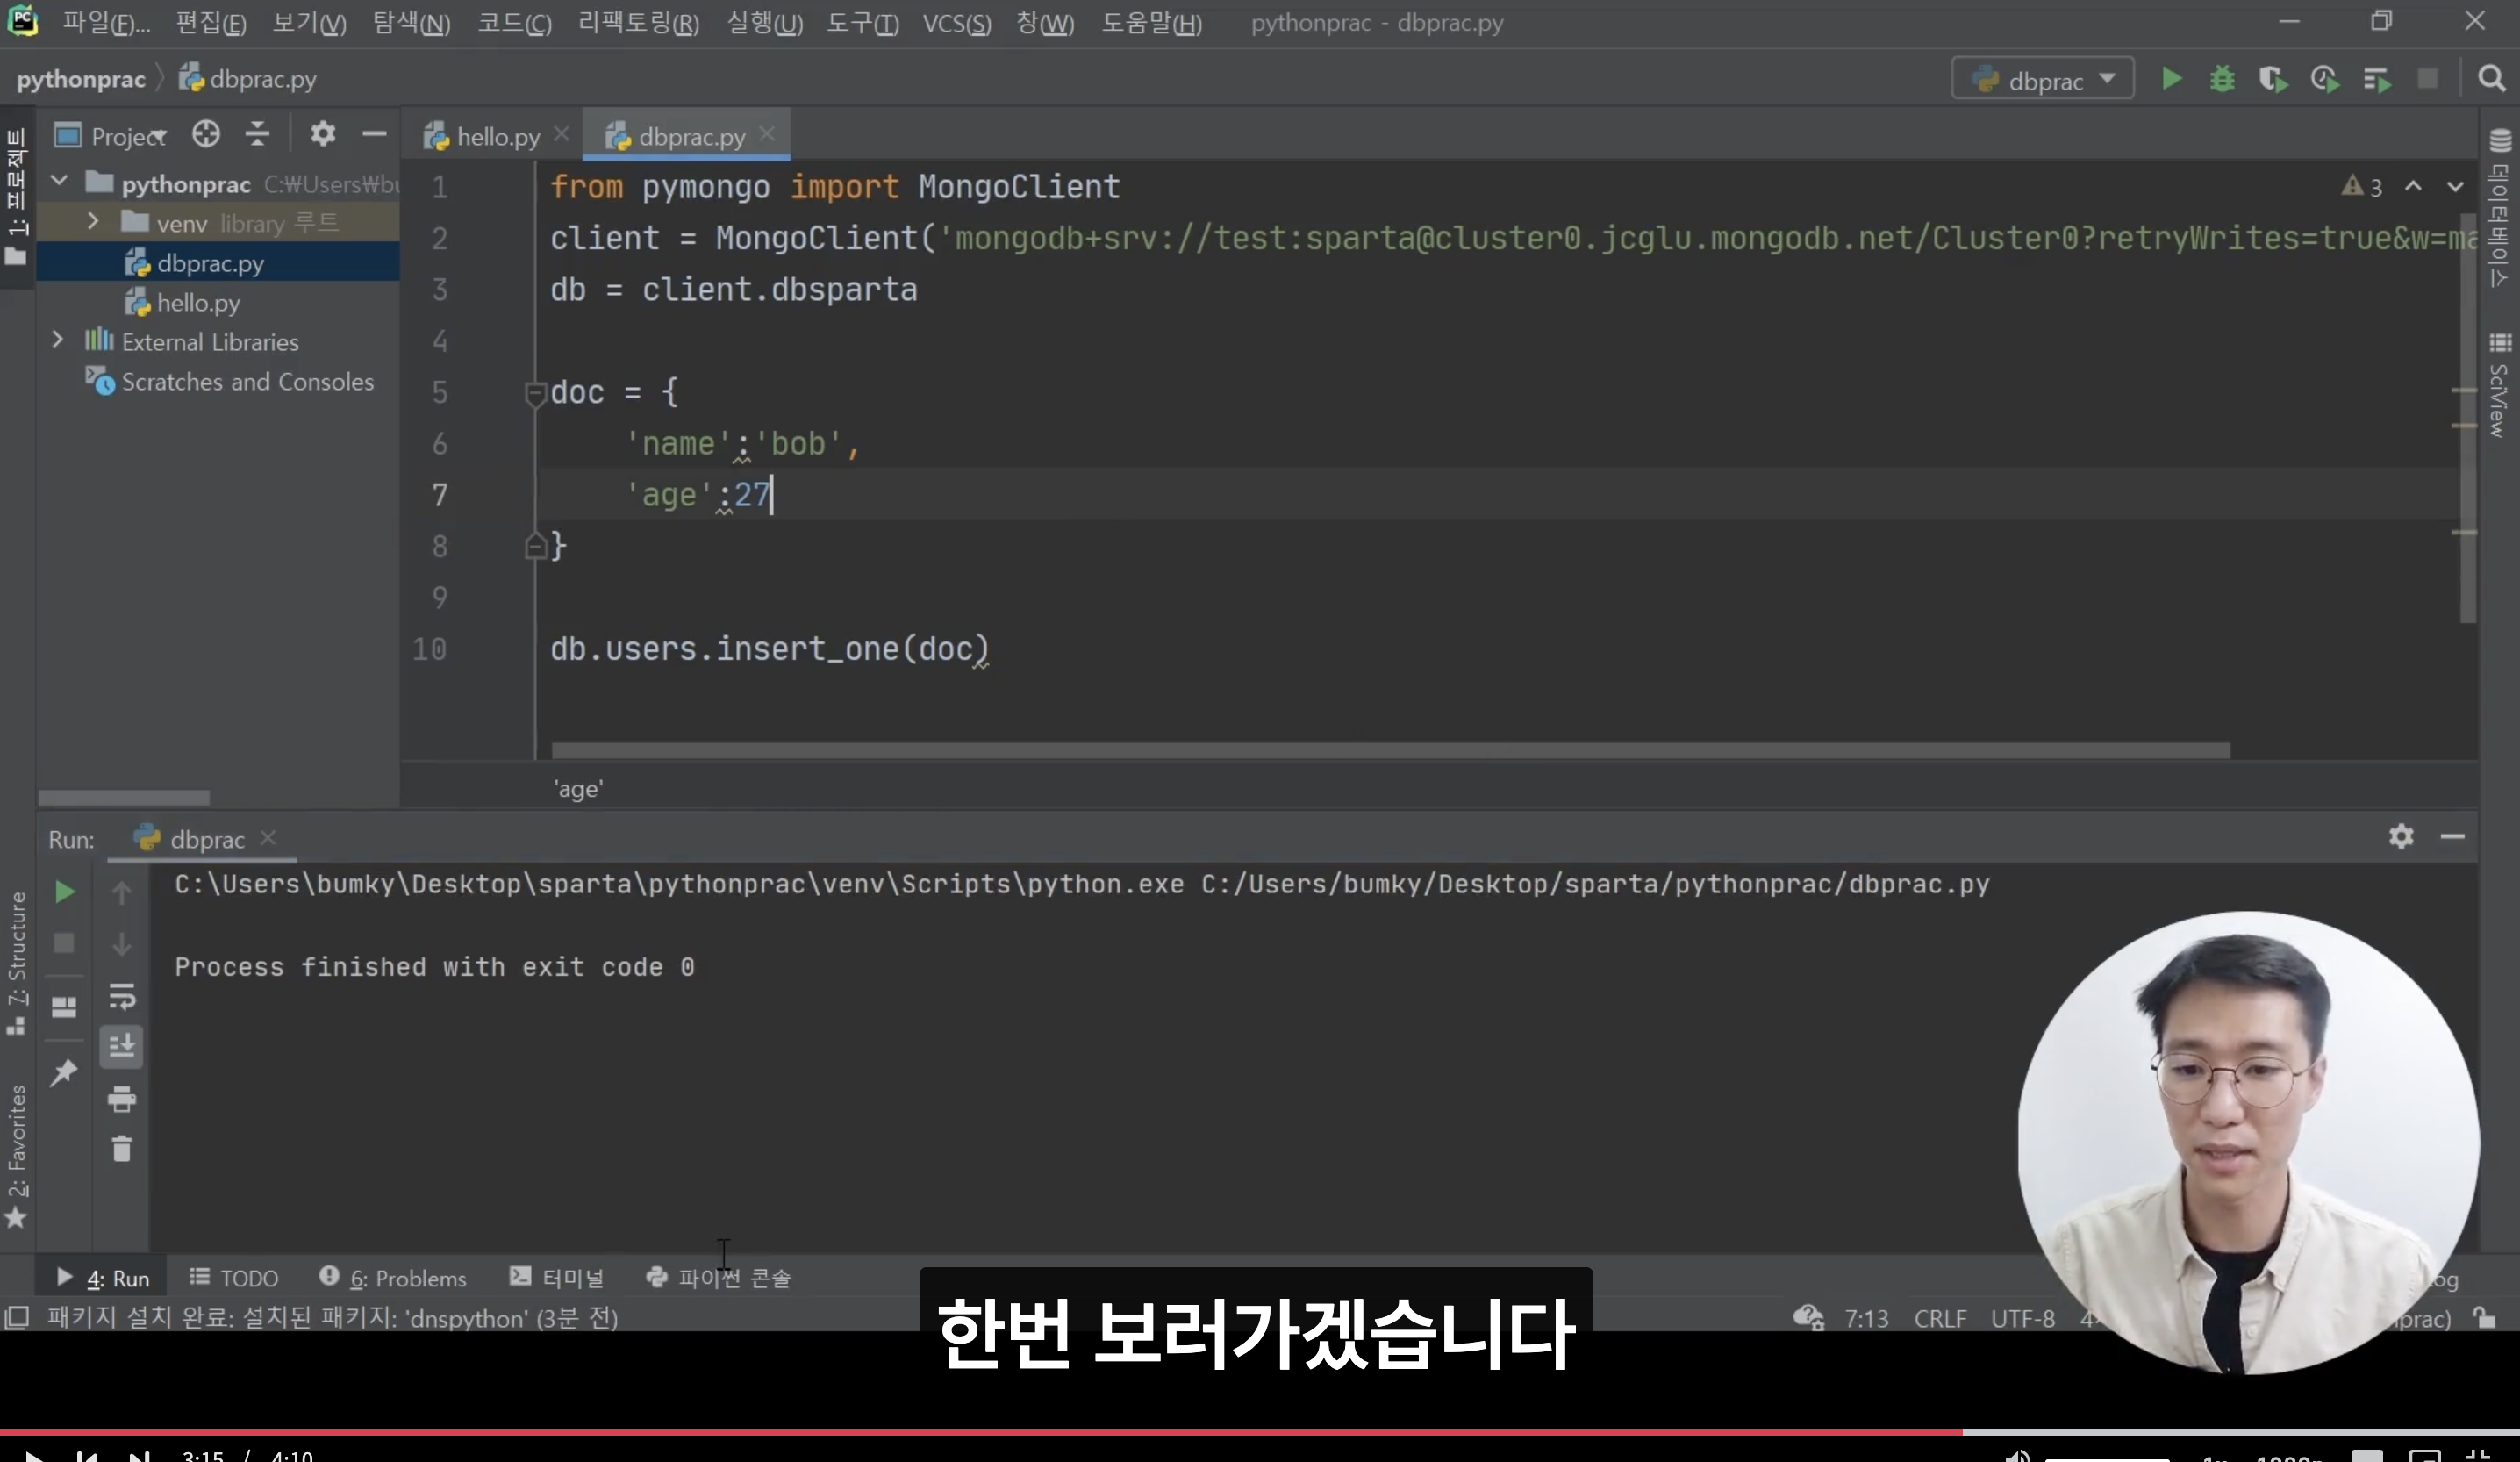This screenshot has width=2520, height=1462.
Task: Open Project panel settings gear
Action: [x=322, y=134]
